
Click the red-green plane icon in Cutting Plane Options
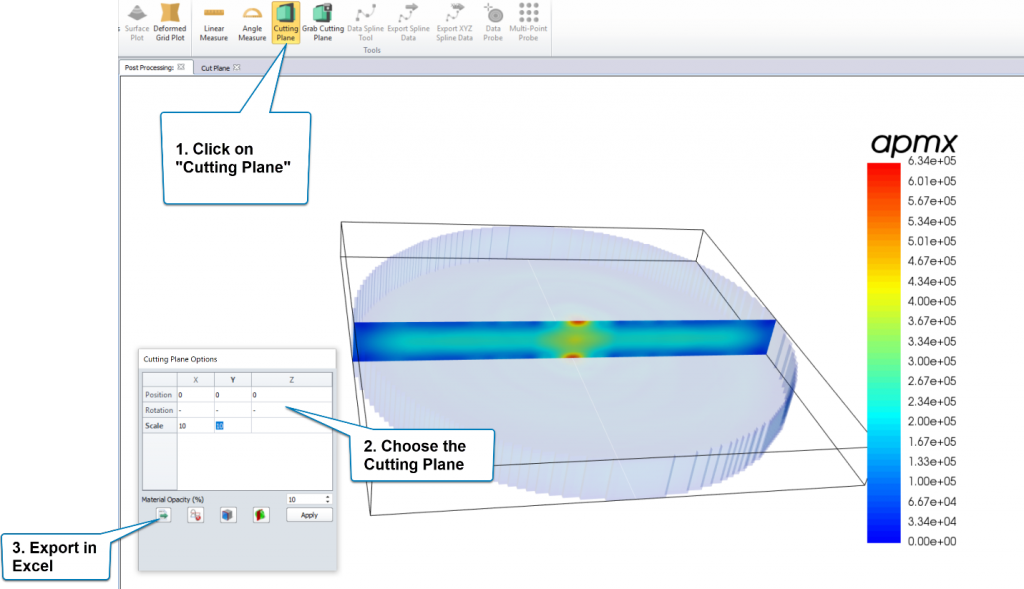259,514
